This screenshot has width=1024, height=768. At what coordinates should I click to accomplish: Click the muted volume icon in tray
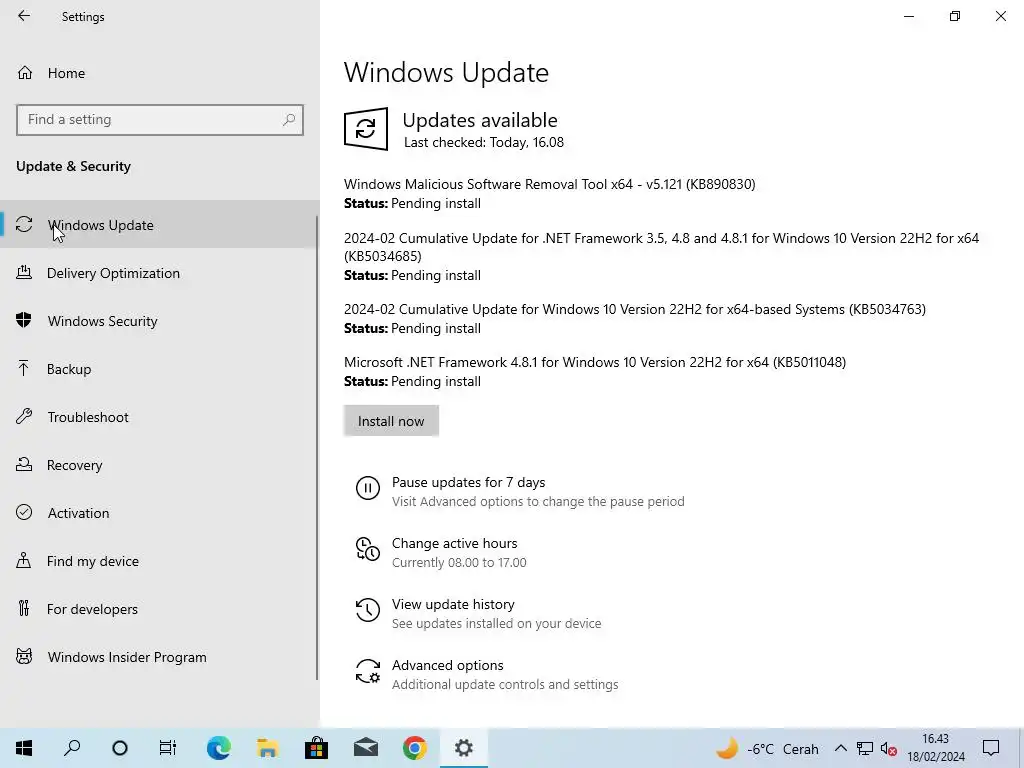coord(888,749)
